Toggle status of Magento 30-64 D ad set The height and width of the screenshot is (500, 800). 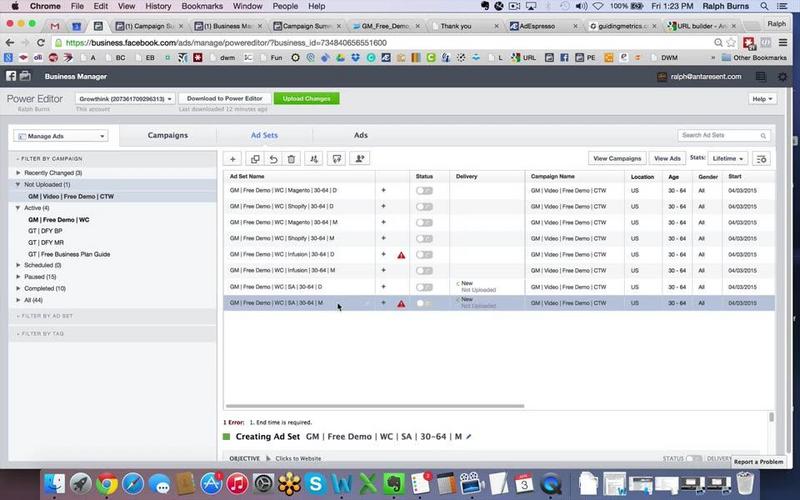(x=424, y=190)
